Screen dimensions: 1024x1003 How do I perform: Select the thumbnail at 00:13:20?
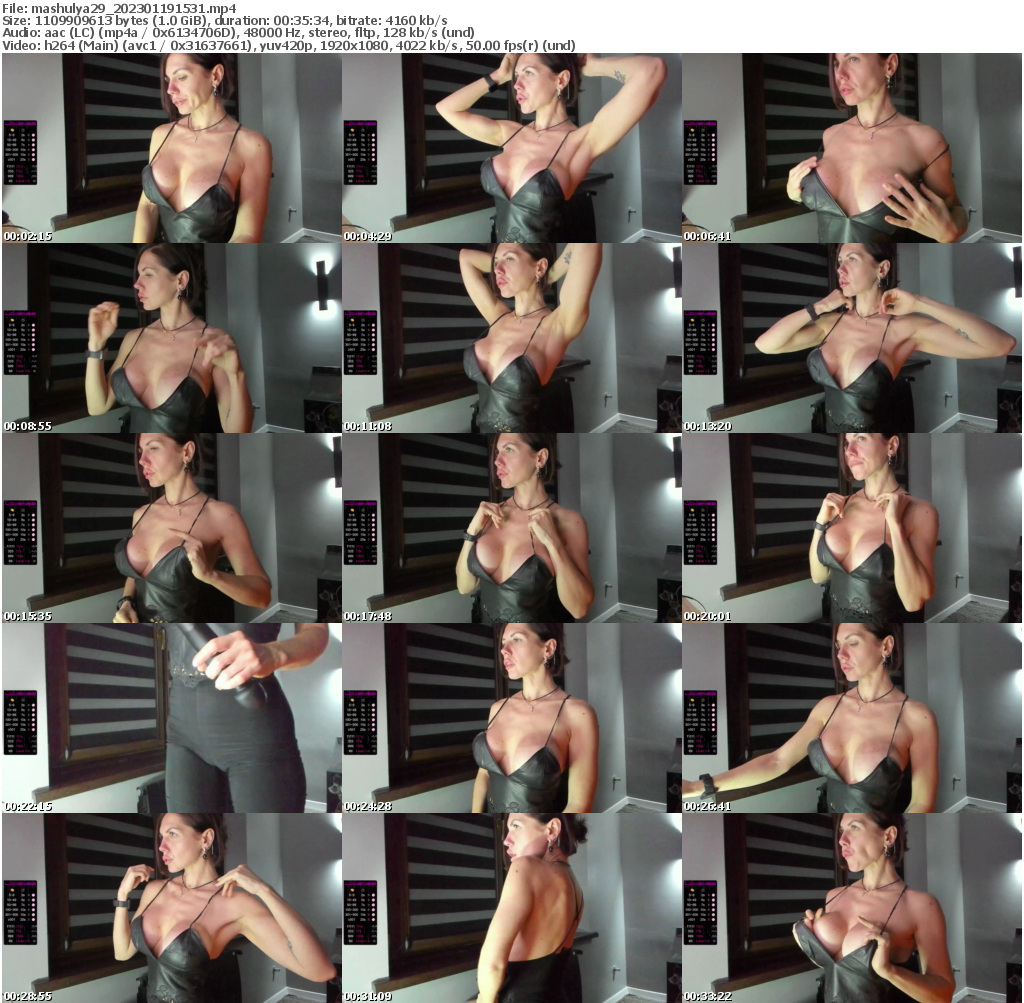[x=851, y=338]
